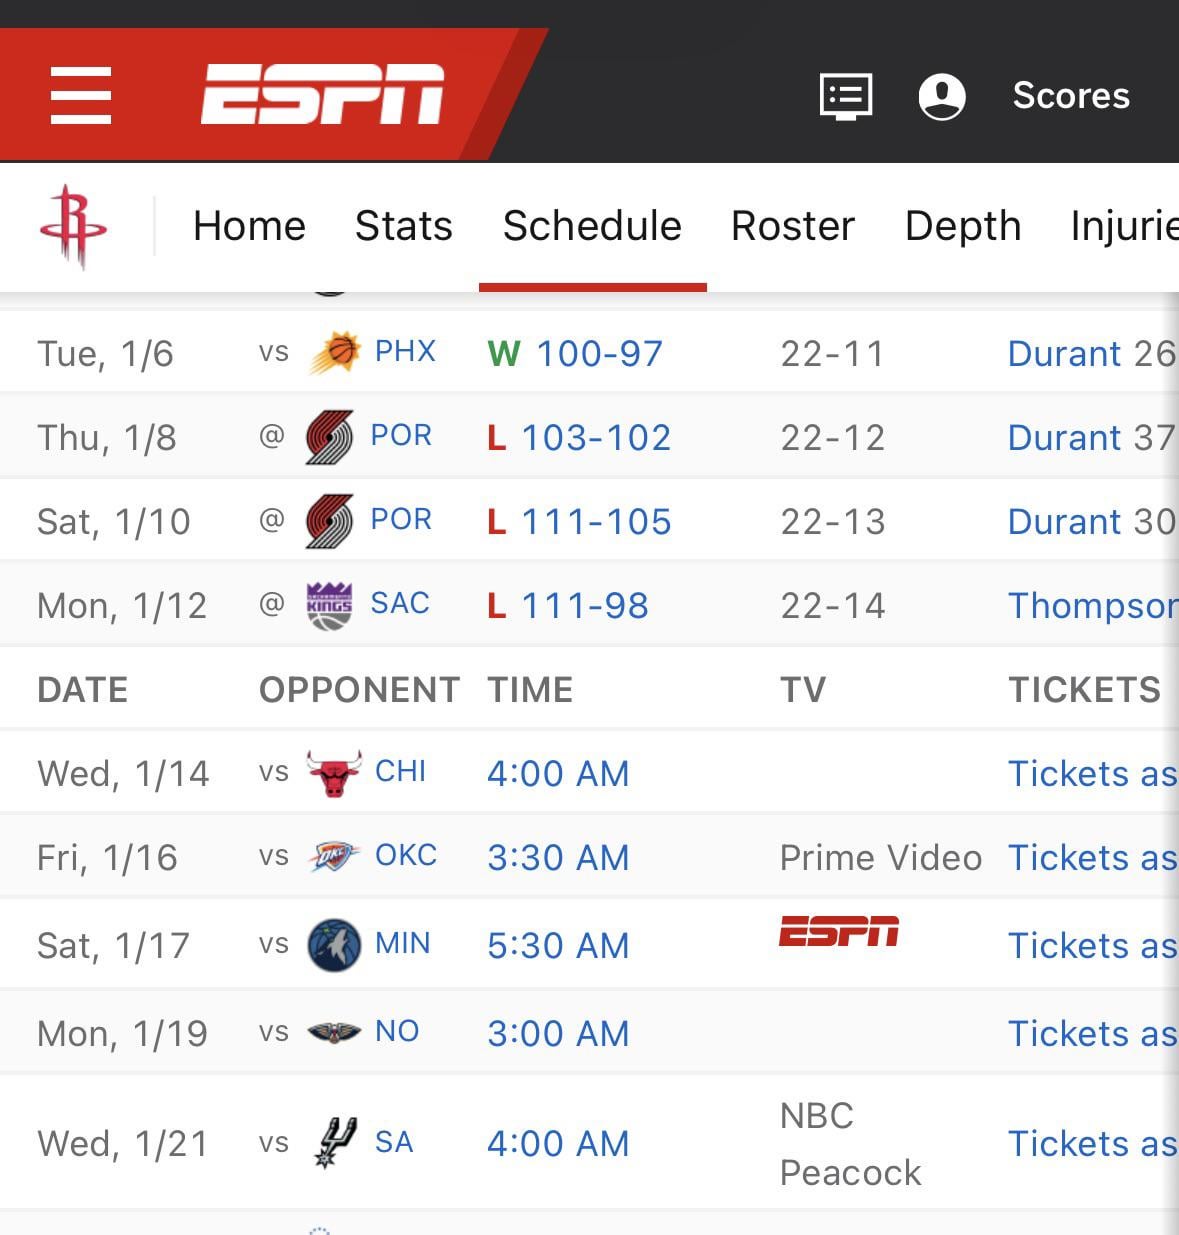This screenshot has width=1179, height=1235.
Task: Click the red ESPN TV logo
Action: pos(838,931)
